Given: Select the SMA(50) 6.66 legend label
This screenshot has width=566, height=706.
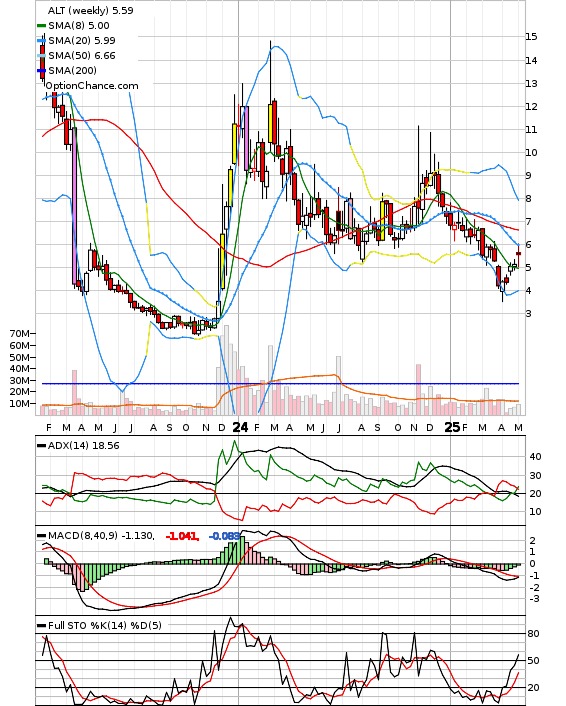Looking at the screenshot, I should (x=82, y=55).
